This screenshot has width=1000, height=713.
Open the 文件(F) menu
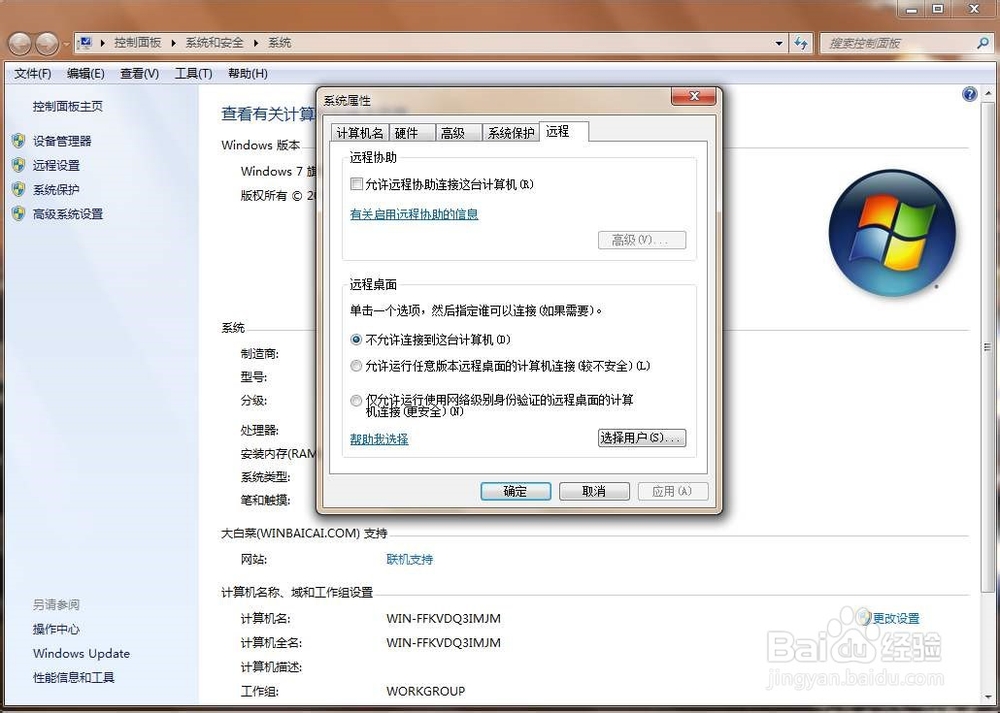33,73
